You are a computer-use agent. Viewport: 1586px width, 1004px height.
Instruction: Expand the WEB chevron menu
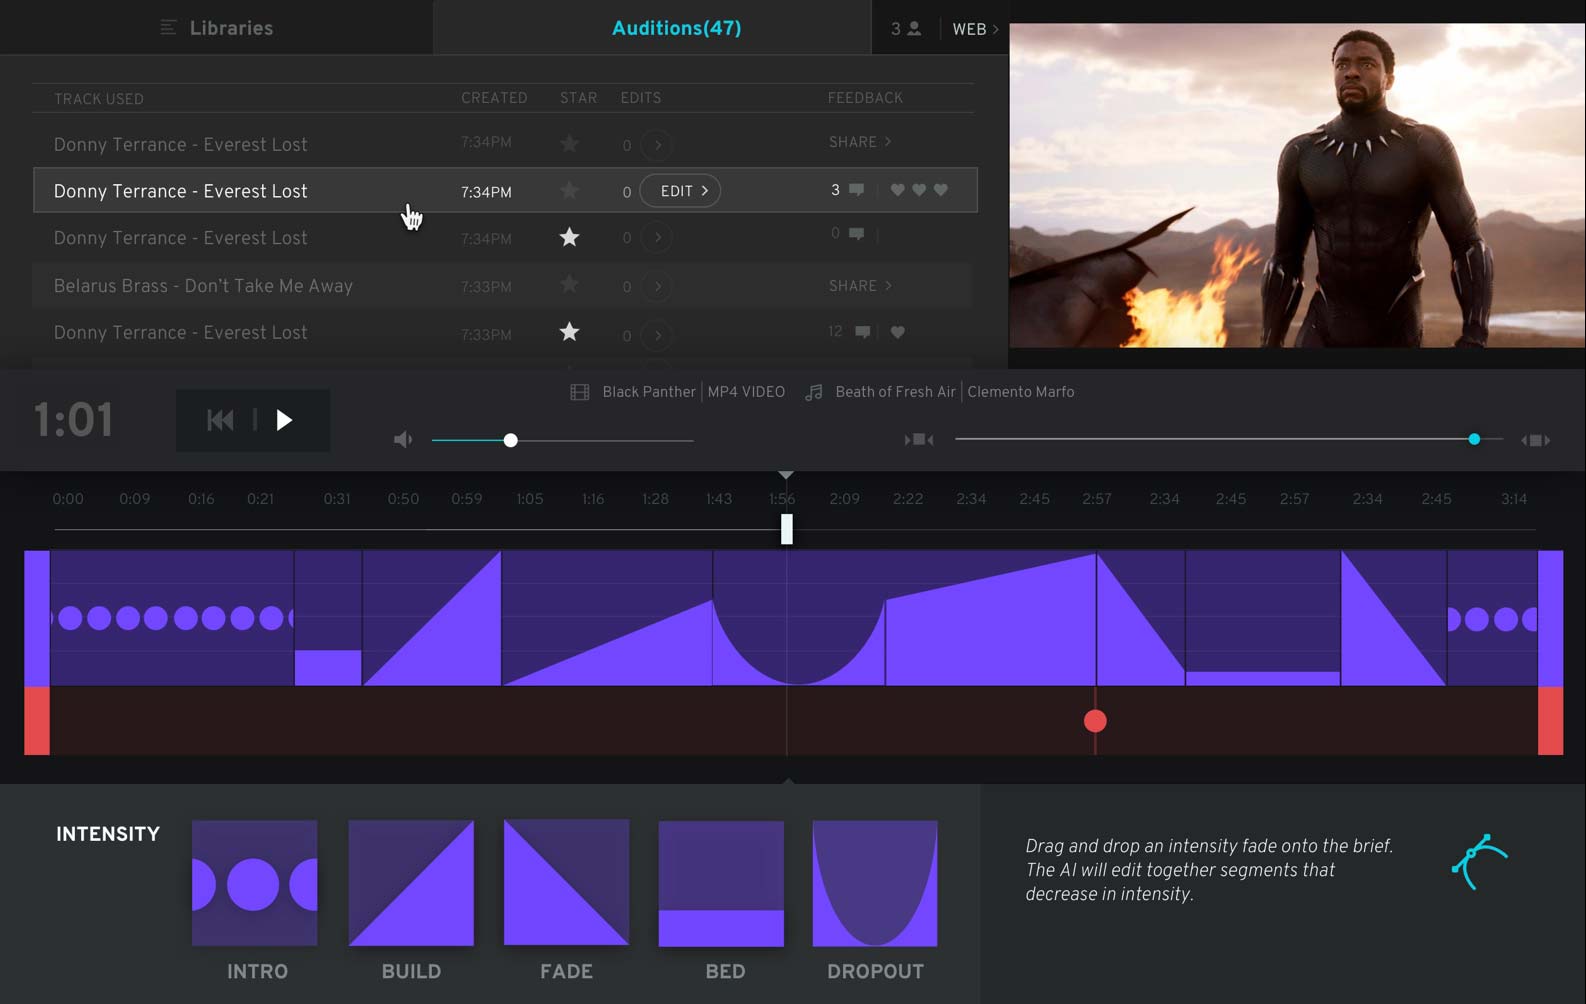tap(975, 29)
